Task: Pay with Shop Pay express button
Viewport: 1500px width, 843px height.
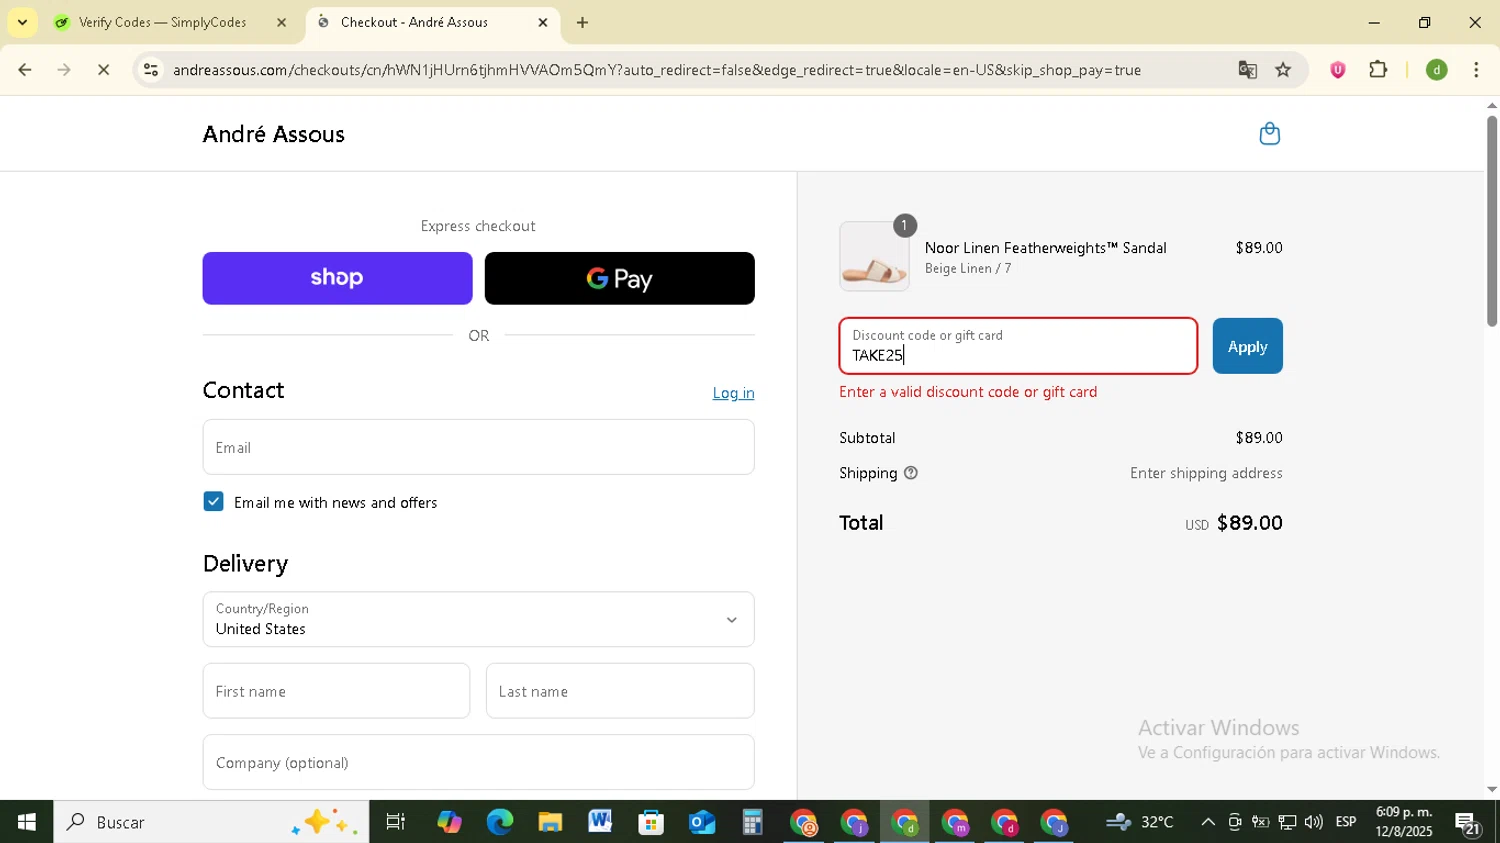Action: (x=337, y=278)
